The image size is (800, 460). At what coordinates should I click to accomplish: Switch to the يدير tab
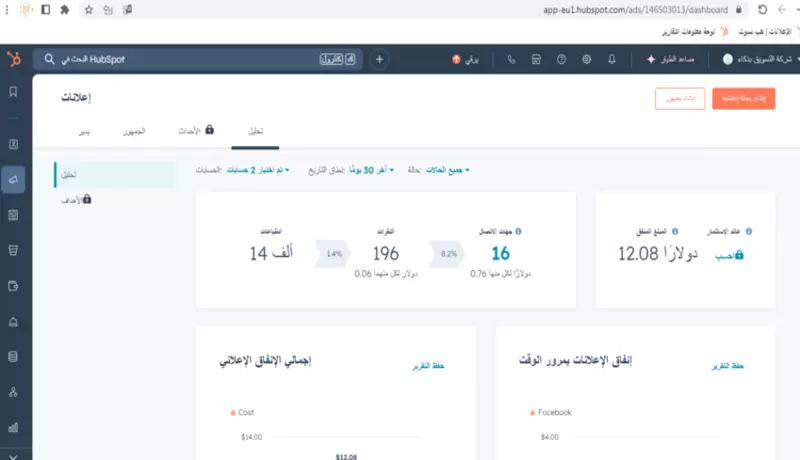[x=84, y=132]
